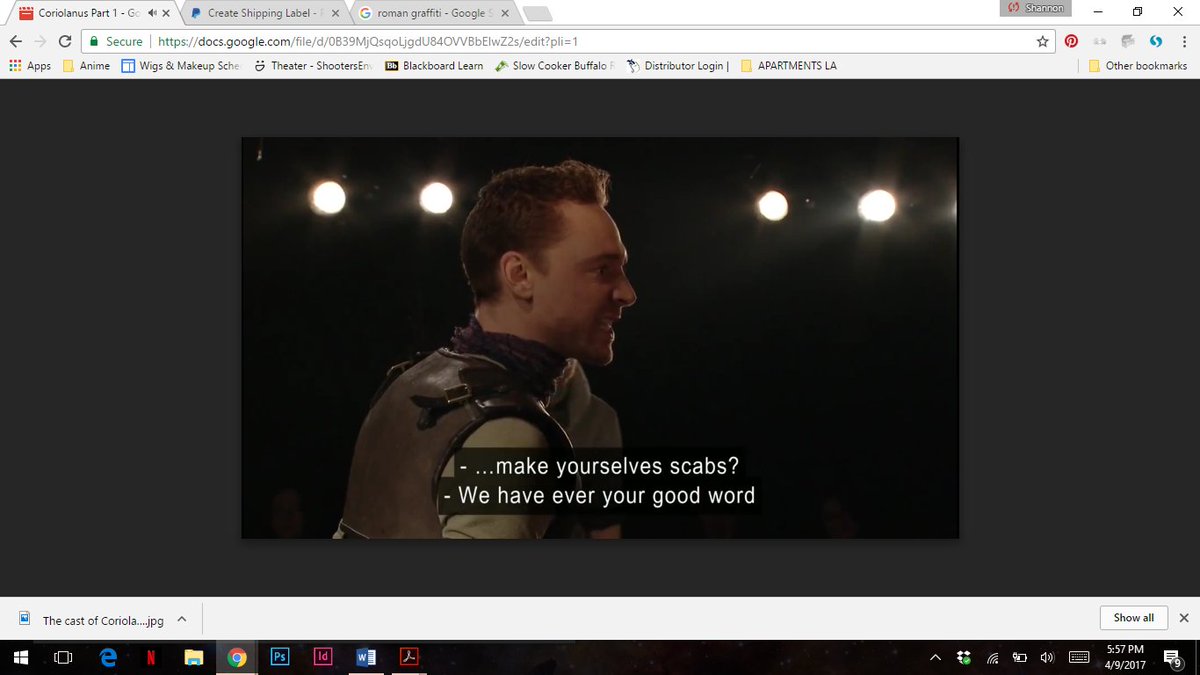Open Slow Cooker Buffalo bookmark
The height and width of the screenshot is (675, 1200).
[555, 66]
